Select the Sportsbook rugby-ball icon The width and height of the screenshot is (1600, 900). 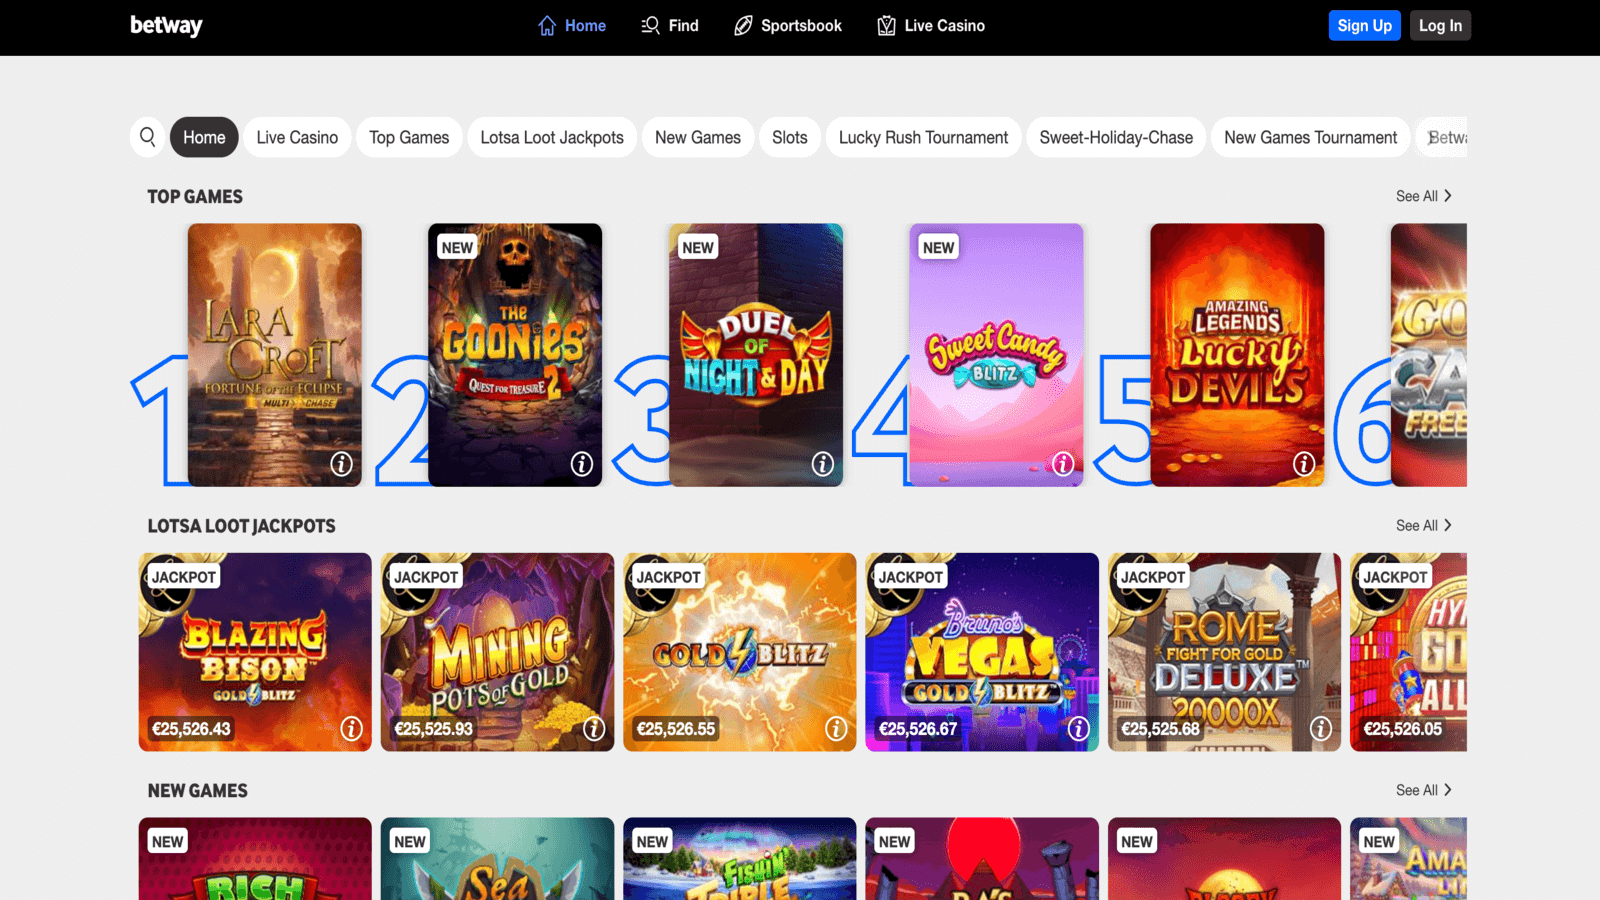741,25
